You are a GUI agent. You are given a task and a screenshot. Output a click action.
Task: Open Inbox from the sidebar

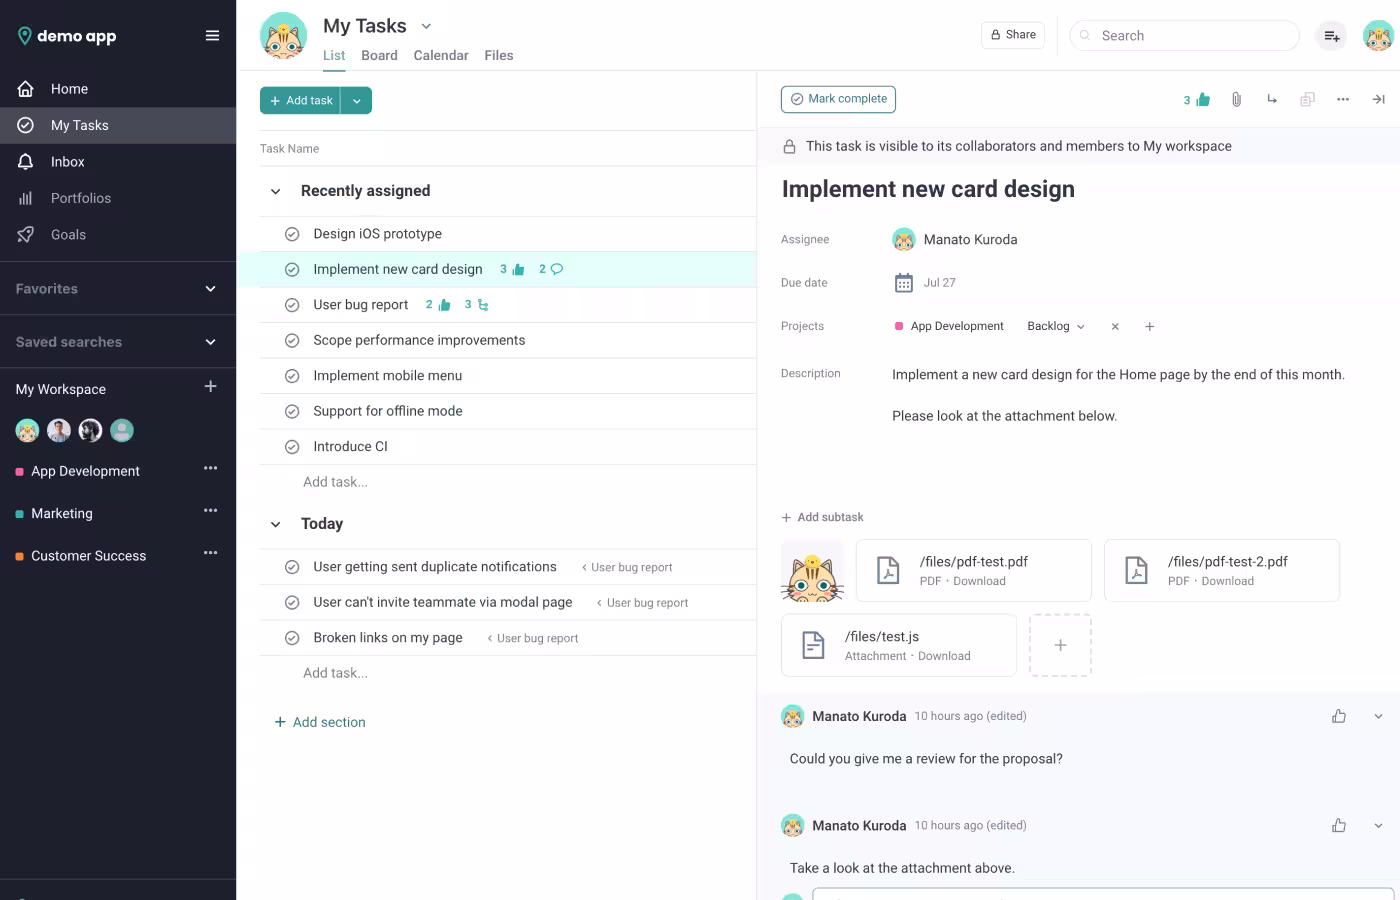click(x=67, y=161)
